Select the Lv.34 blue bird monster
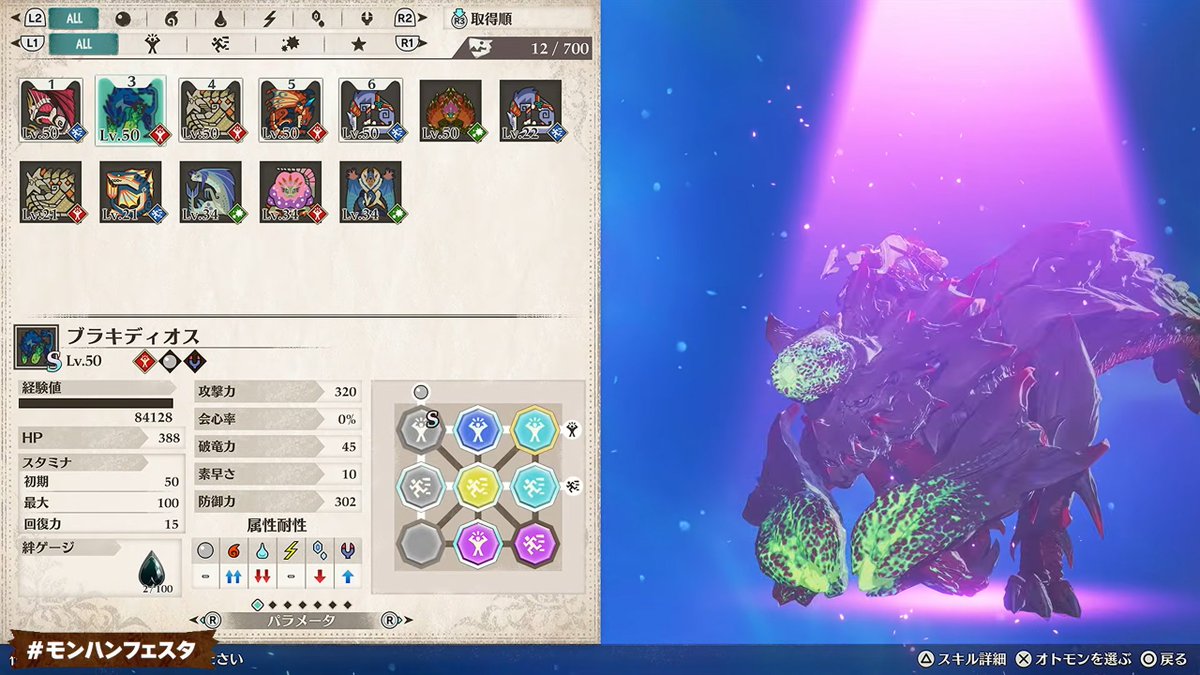Screen dimensions: 1200x675 371,192
